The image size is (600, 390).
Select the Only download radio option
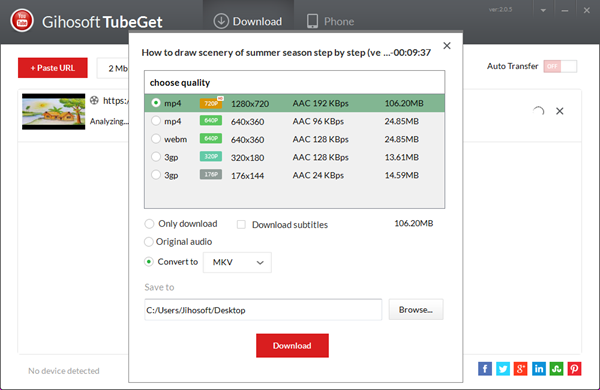[x=149, y=224]
